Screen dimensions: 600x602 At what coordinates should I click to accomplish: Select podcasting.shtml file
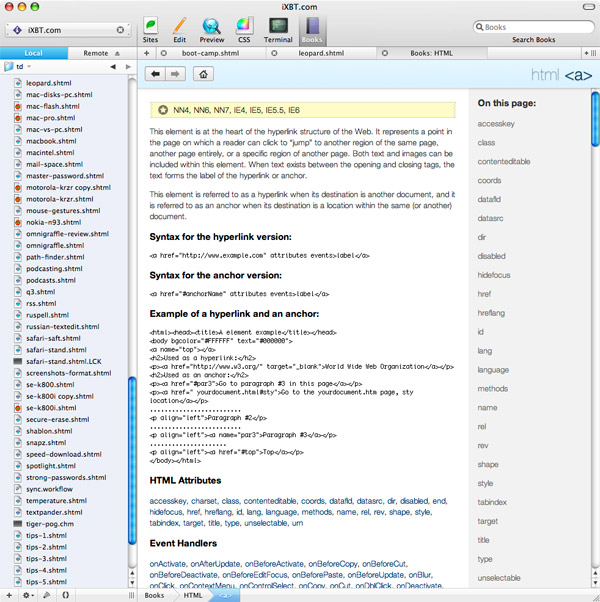(x=54, y=269)
